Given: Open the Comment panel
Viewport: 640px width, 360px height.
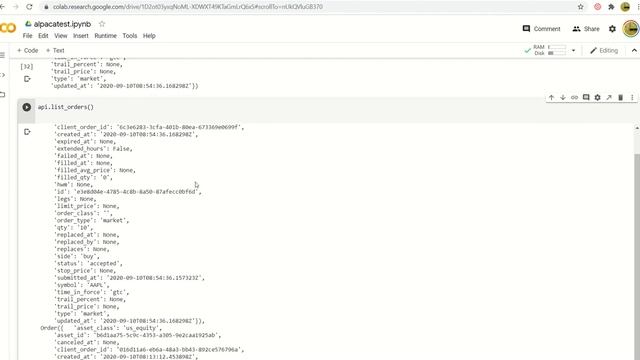Looking at the screenshot, I should (x=542, y=29).
